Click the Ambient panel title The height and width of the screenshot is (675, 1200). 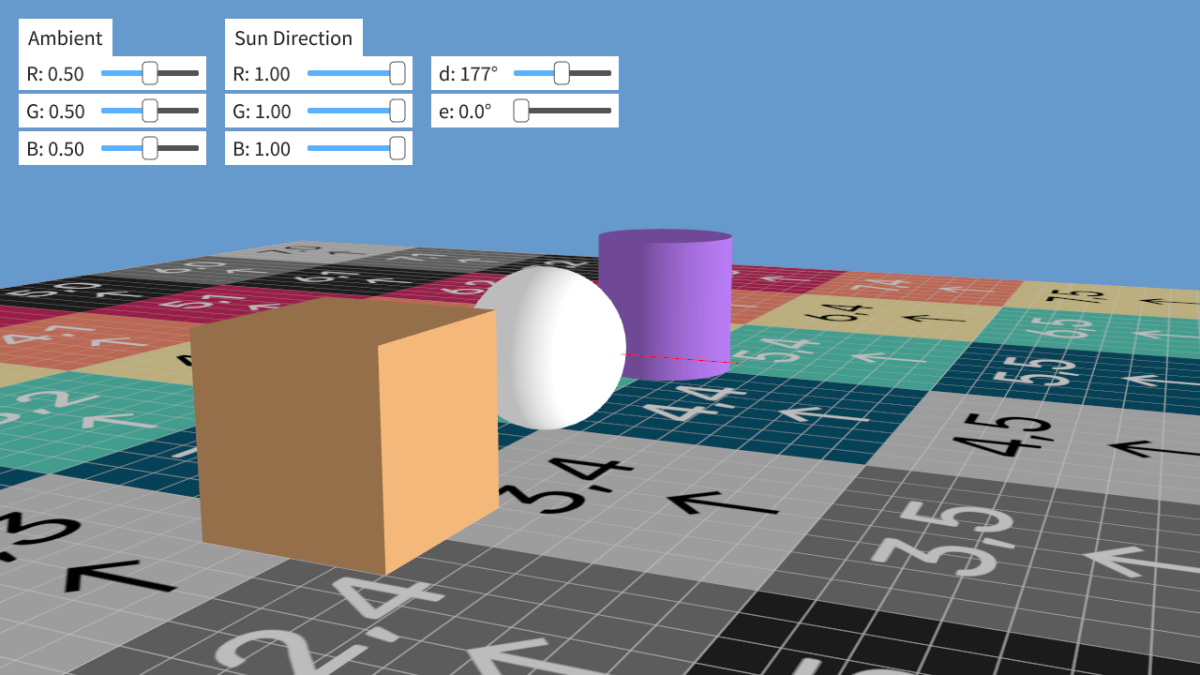tap(65, 38)
